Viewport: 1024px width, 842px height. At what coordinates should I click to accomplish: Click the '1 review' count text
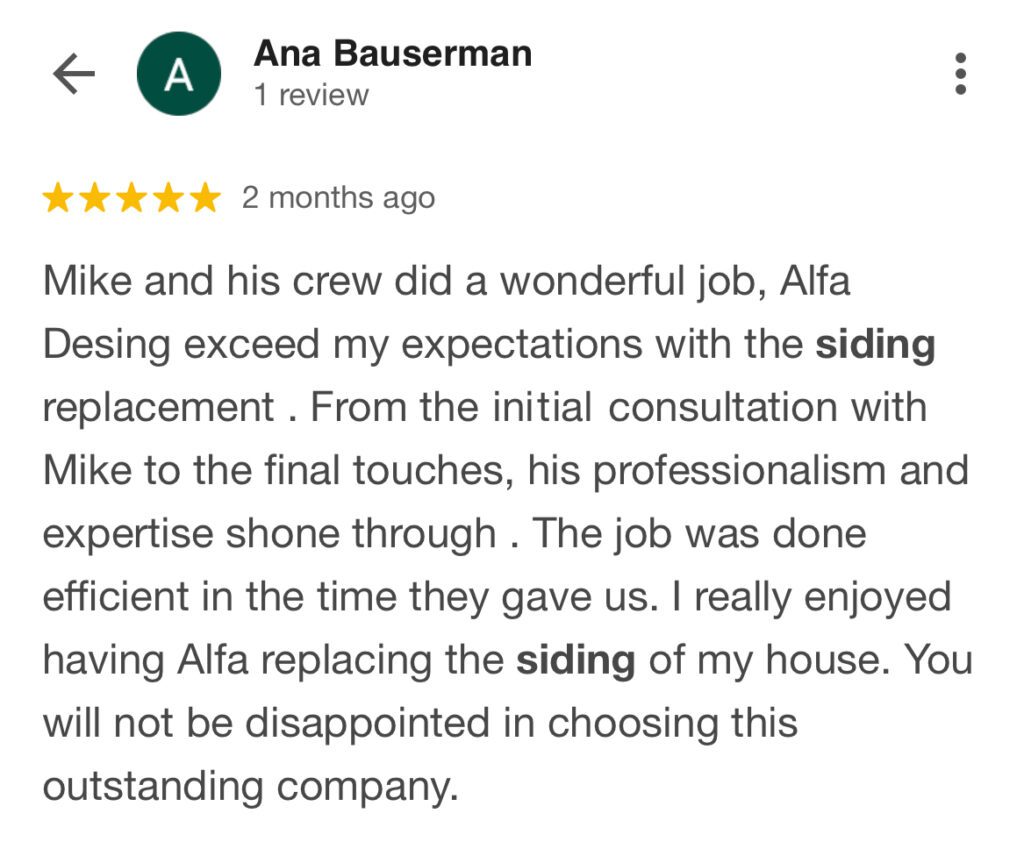click(x=311, y=96)
